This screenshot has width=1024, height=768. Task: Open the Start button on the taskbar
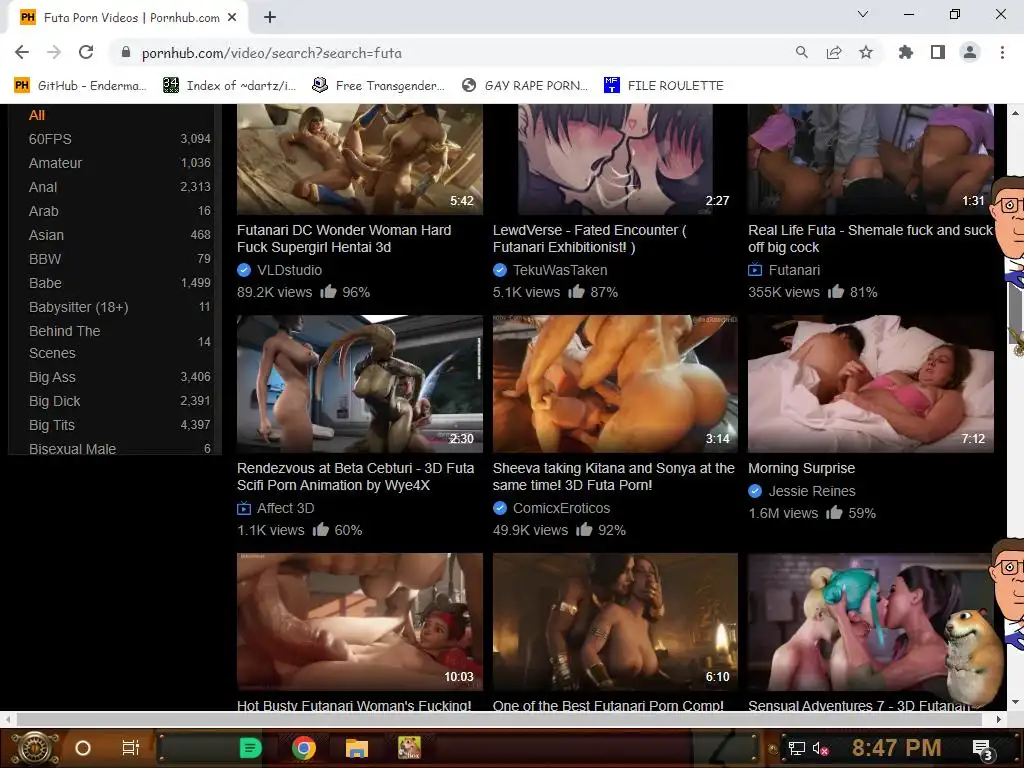[x=35, y=748]
